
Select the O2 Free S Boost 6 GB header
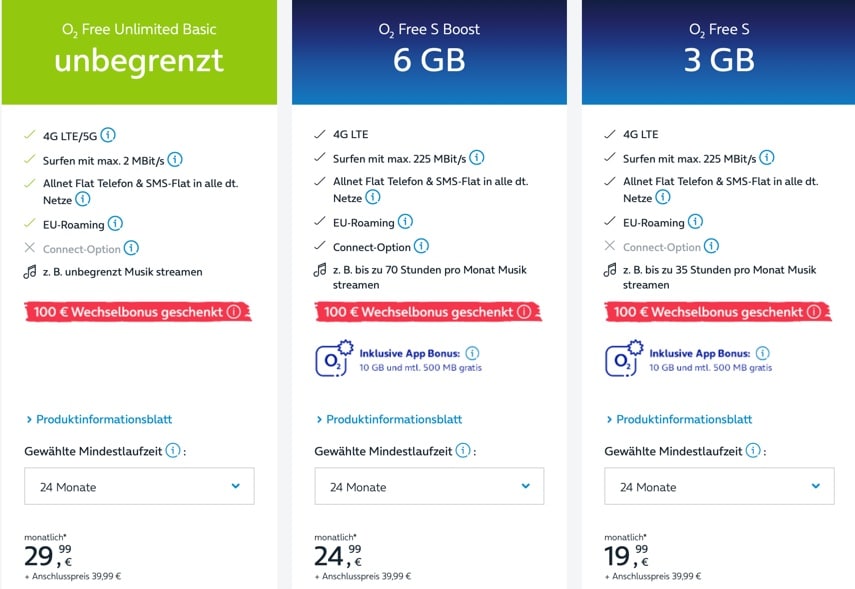(x=429, y=52)
